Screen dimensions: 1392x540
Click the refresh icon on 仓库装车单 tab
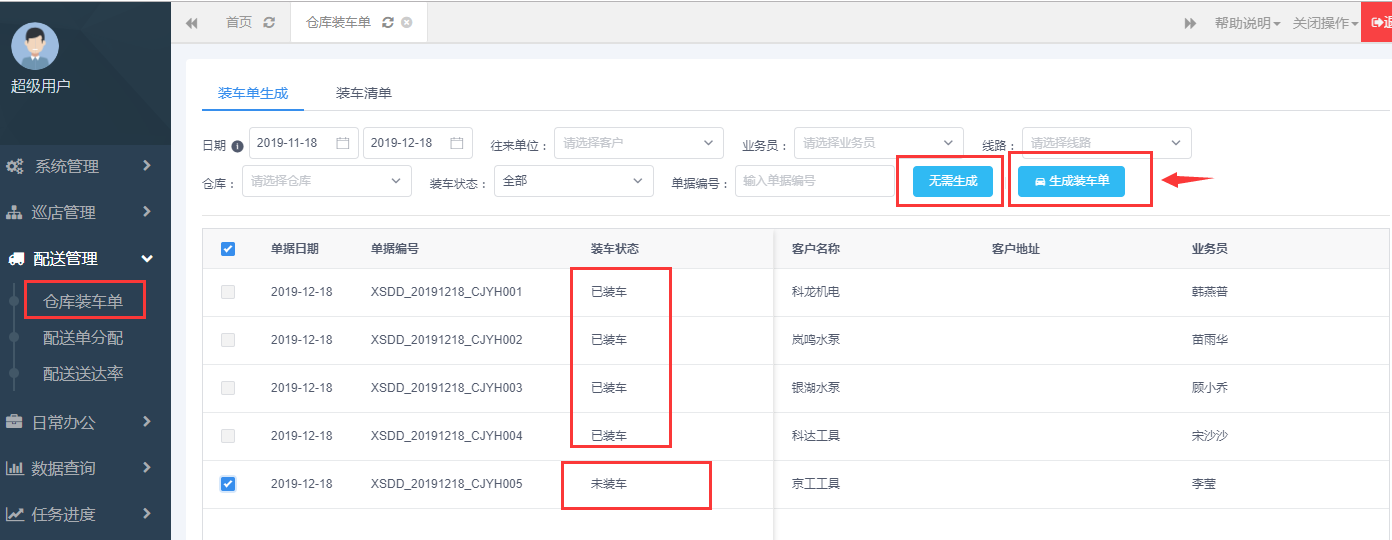click(x=388, y=22)
